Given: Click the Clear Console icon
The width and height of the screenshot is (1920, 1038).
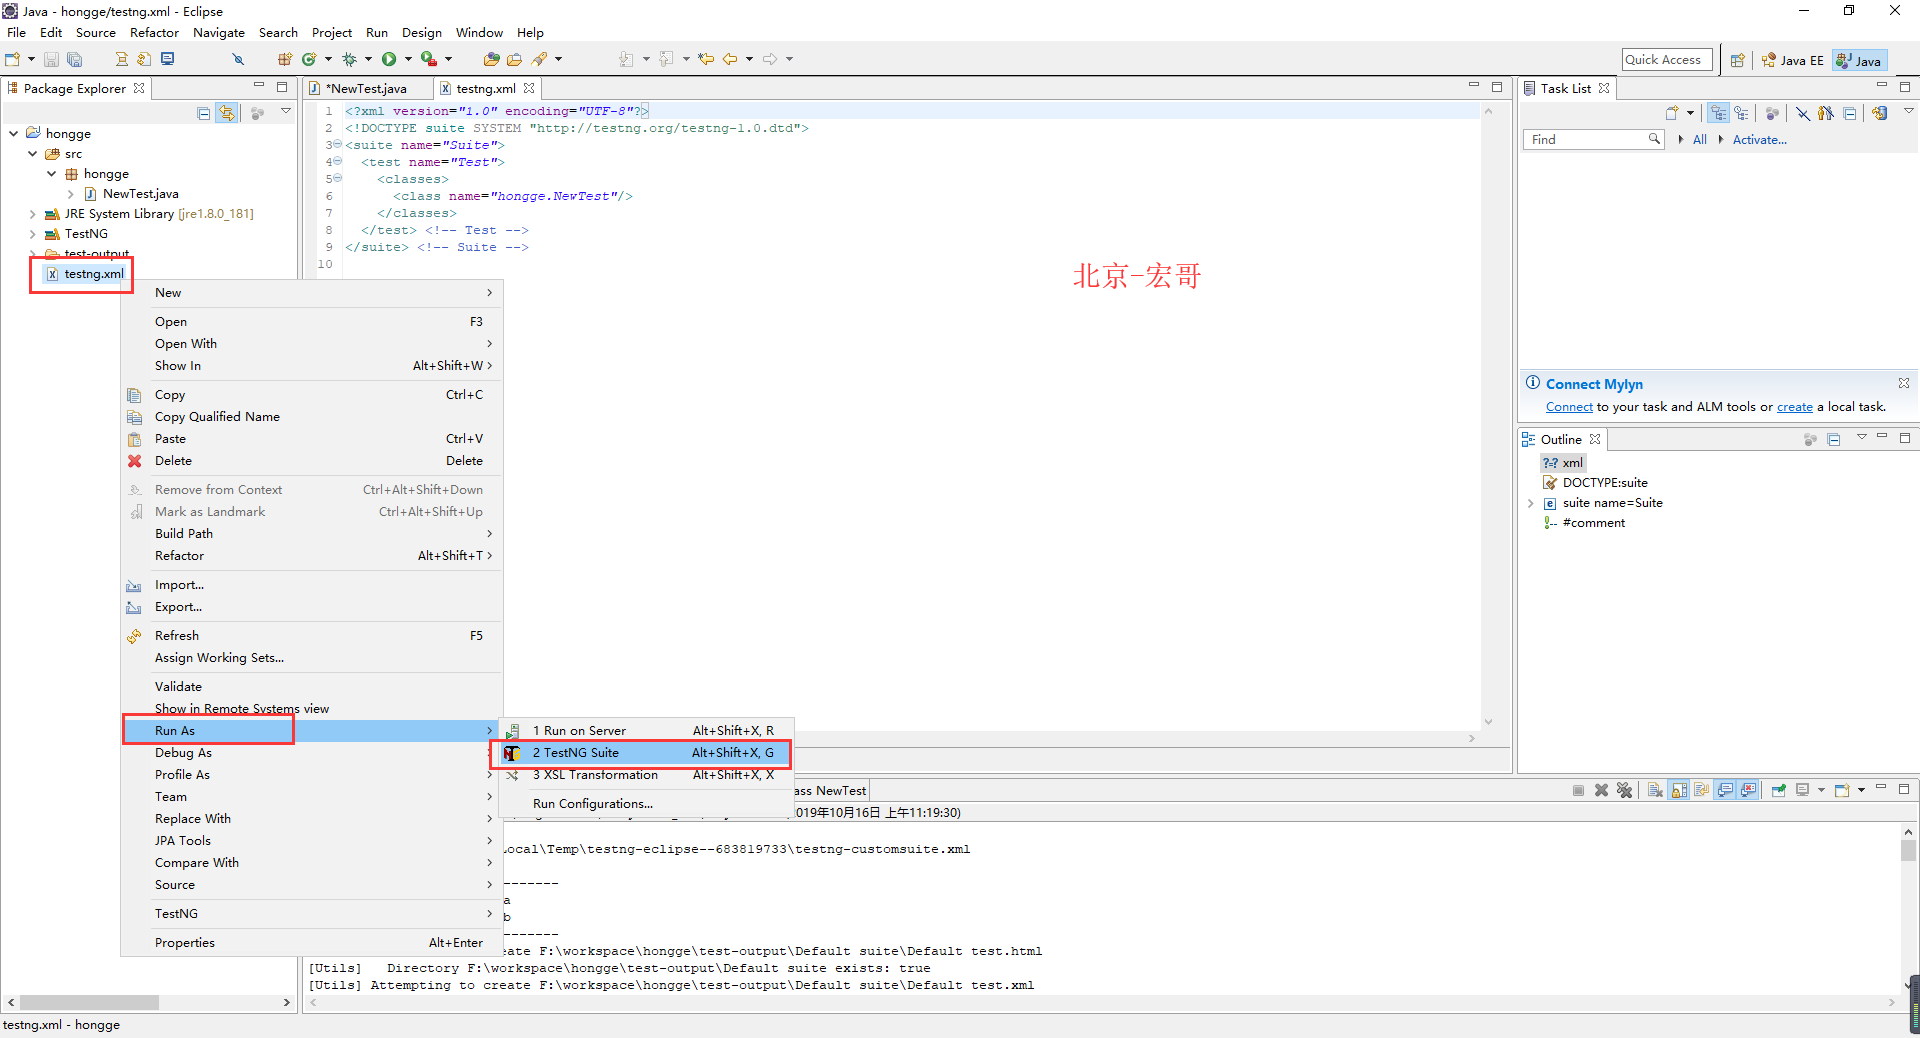Looking at the screenshot, I should tap(1655, 790).
